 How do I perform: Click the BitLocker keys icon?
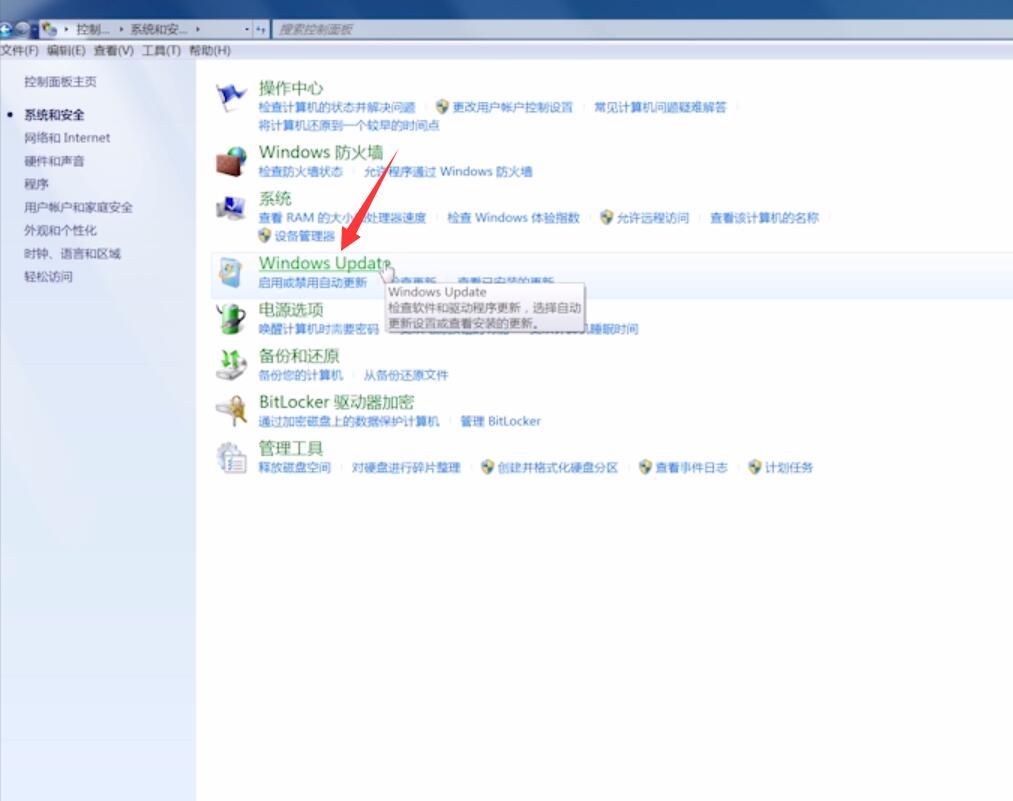tap(232, 411)
